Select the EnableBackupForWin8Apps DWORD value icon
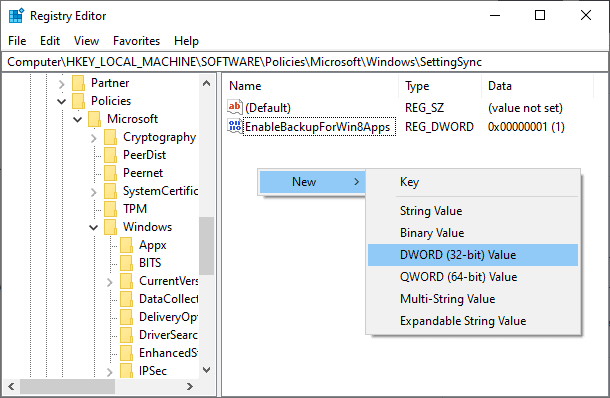610x398 pixels. tap(235, 126)
